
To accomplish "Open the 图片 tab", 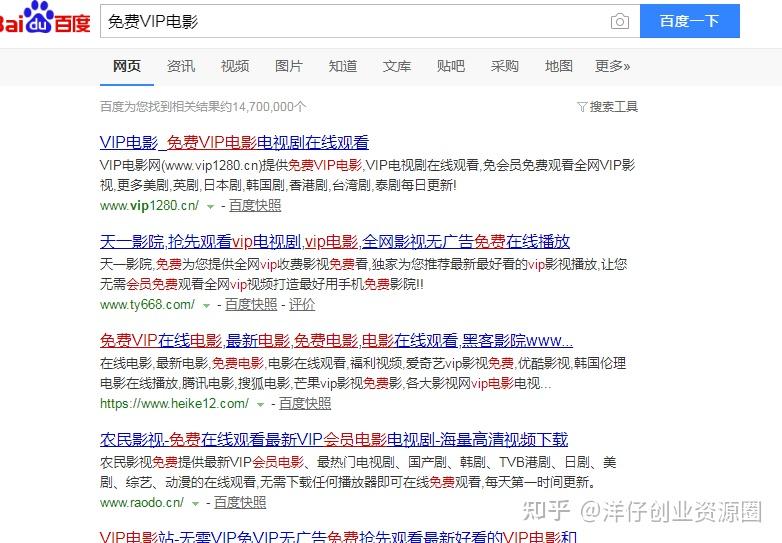I will (289, 66).
